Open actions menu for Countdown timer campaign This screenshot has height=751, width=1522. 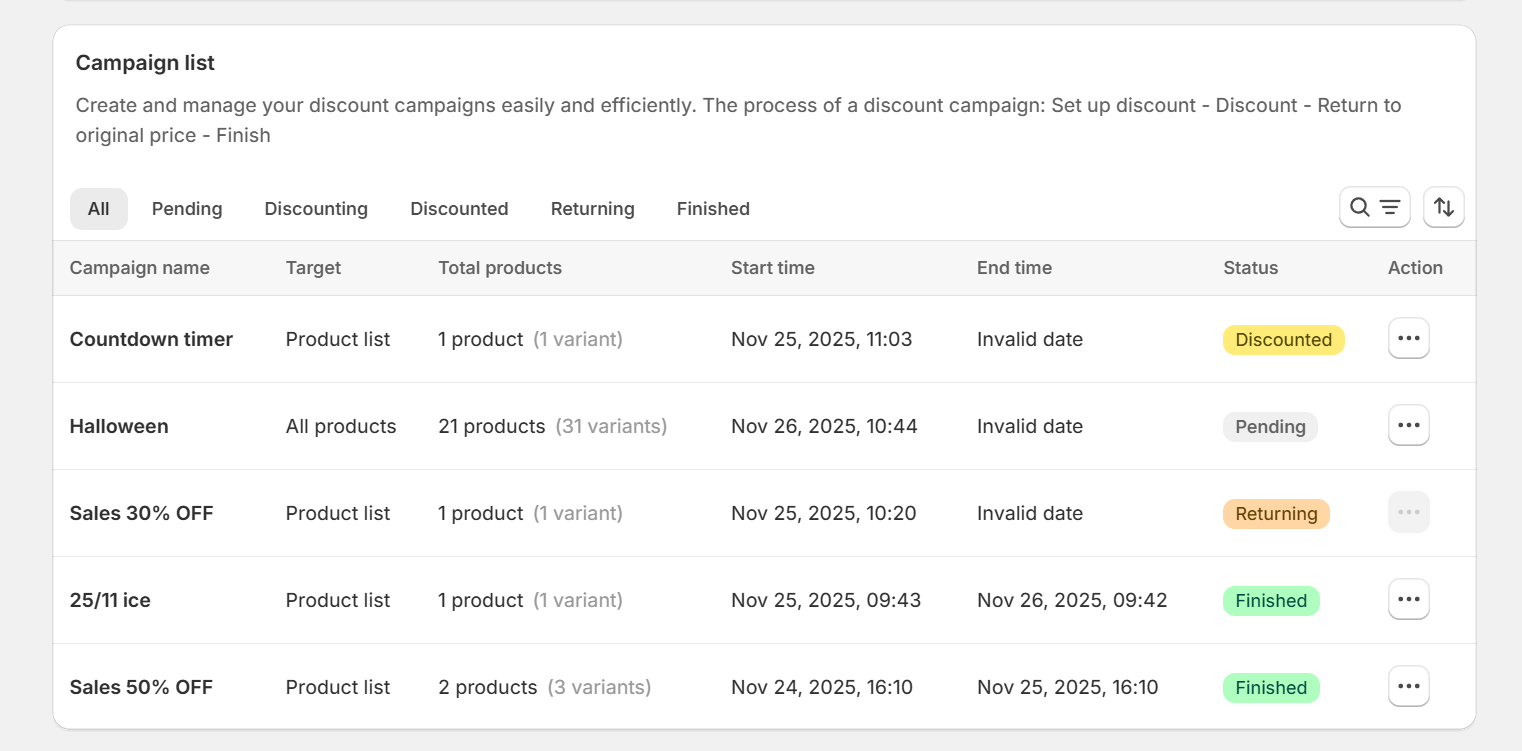point(1408,339)
